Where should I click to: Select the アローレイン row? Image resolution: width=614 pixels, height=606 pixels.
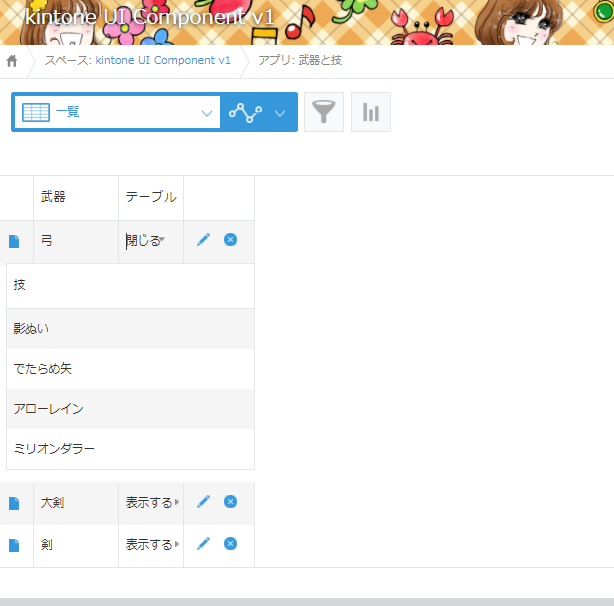pos(130,409)
